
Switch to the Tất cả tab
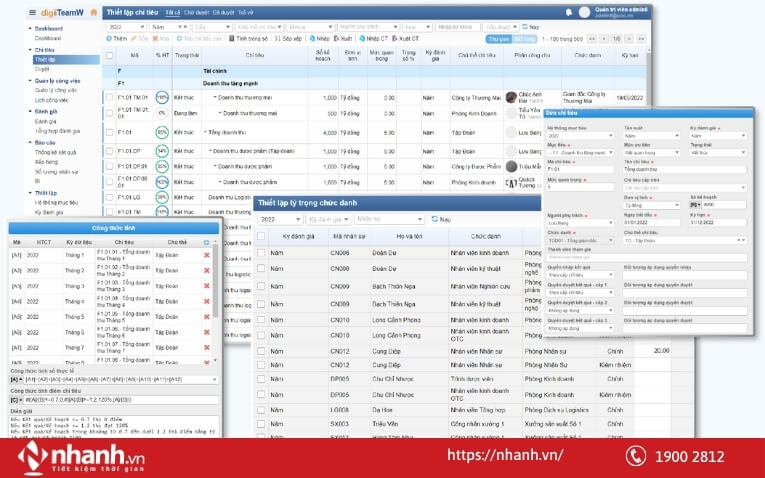pyautogui.click(x=172, y=13)
